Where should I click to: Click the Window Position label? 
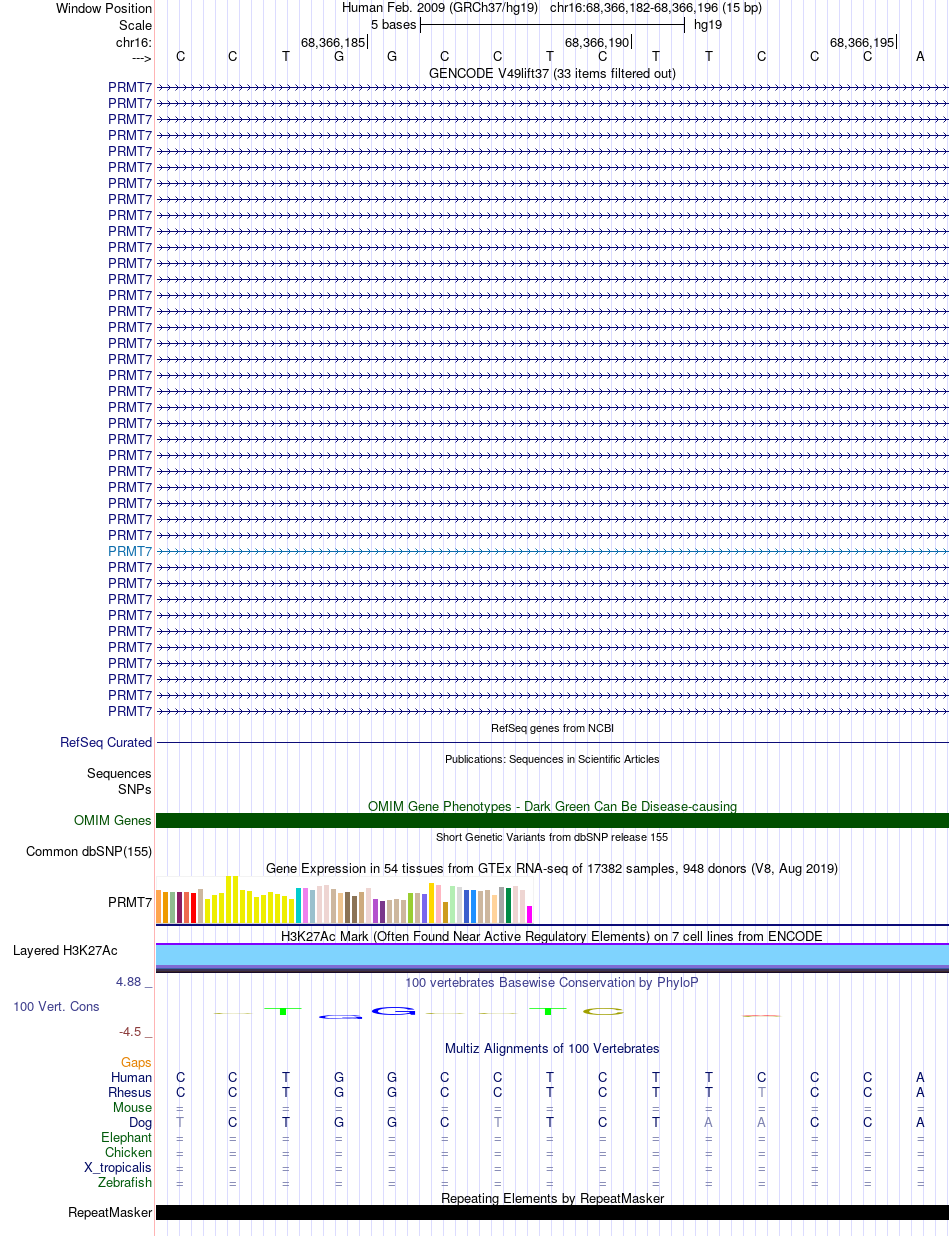click(x=104, y=8)
